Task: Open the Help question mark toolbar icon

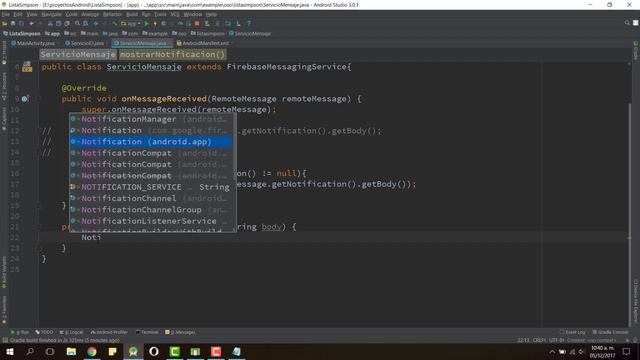Action: tap(249, 24)
